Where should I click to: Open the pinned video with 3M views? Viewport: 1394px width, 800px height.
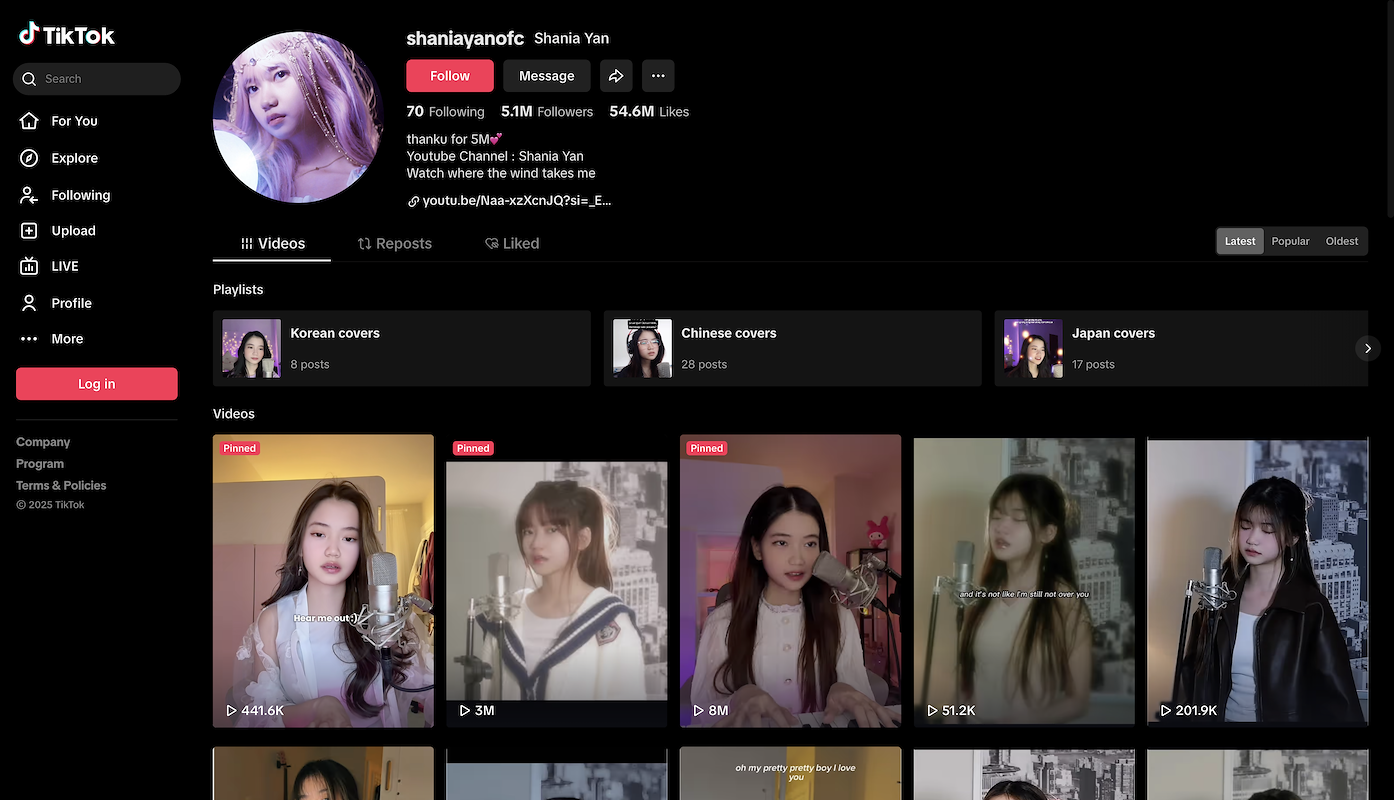coord(556,581)
